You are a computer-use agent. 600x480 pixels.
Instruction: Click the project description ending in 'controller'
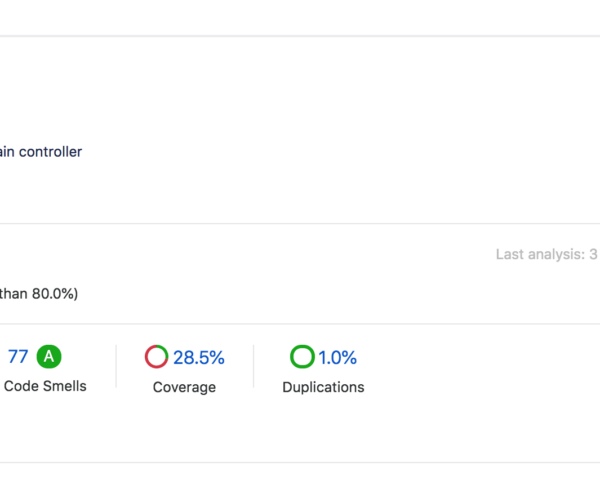(x=41, y=152)
